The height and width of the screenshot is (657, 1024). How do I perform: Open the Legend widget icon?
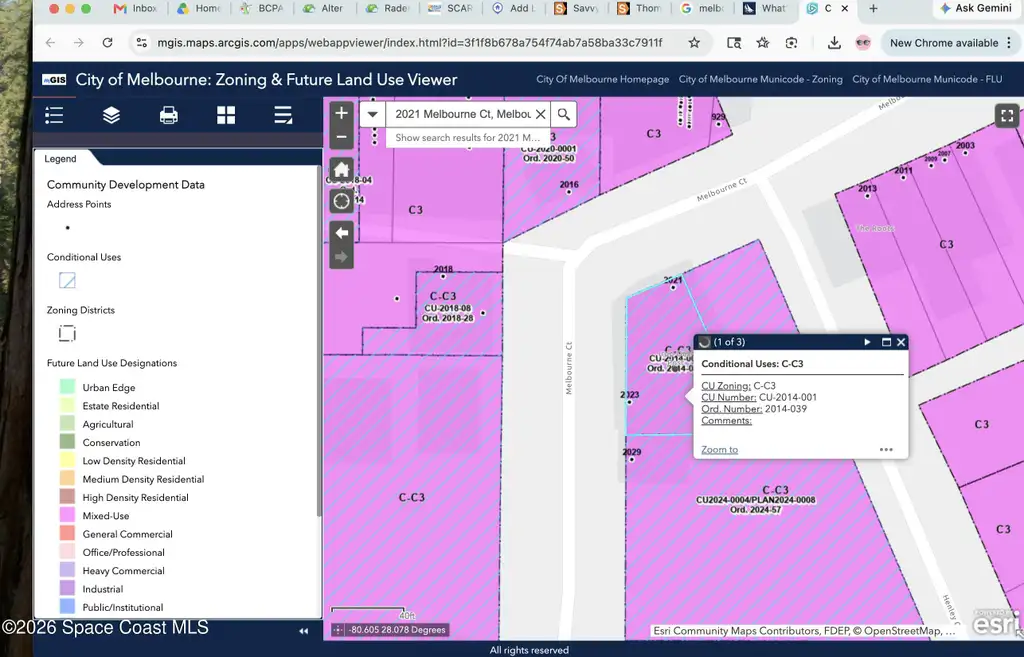click(54, 116)
